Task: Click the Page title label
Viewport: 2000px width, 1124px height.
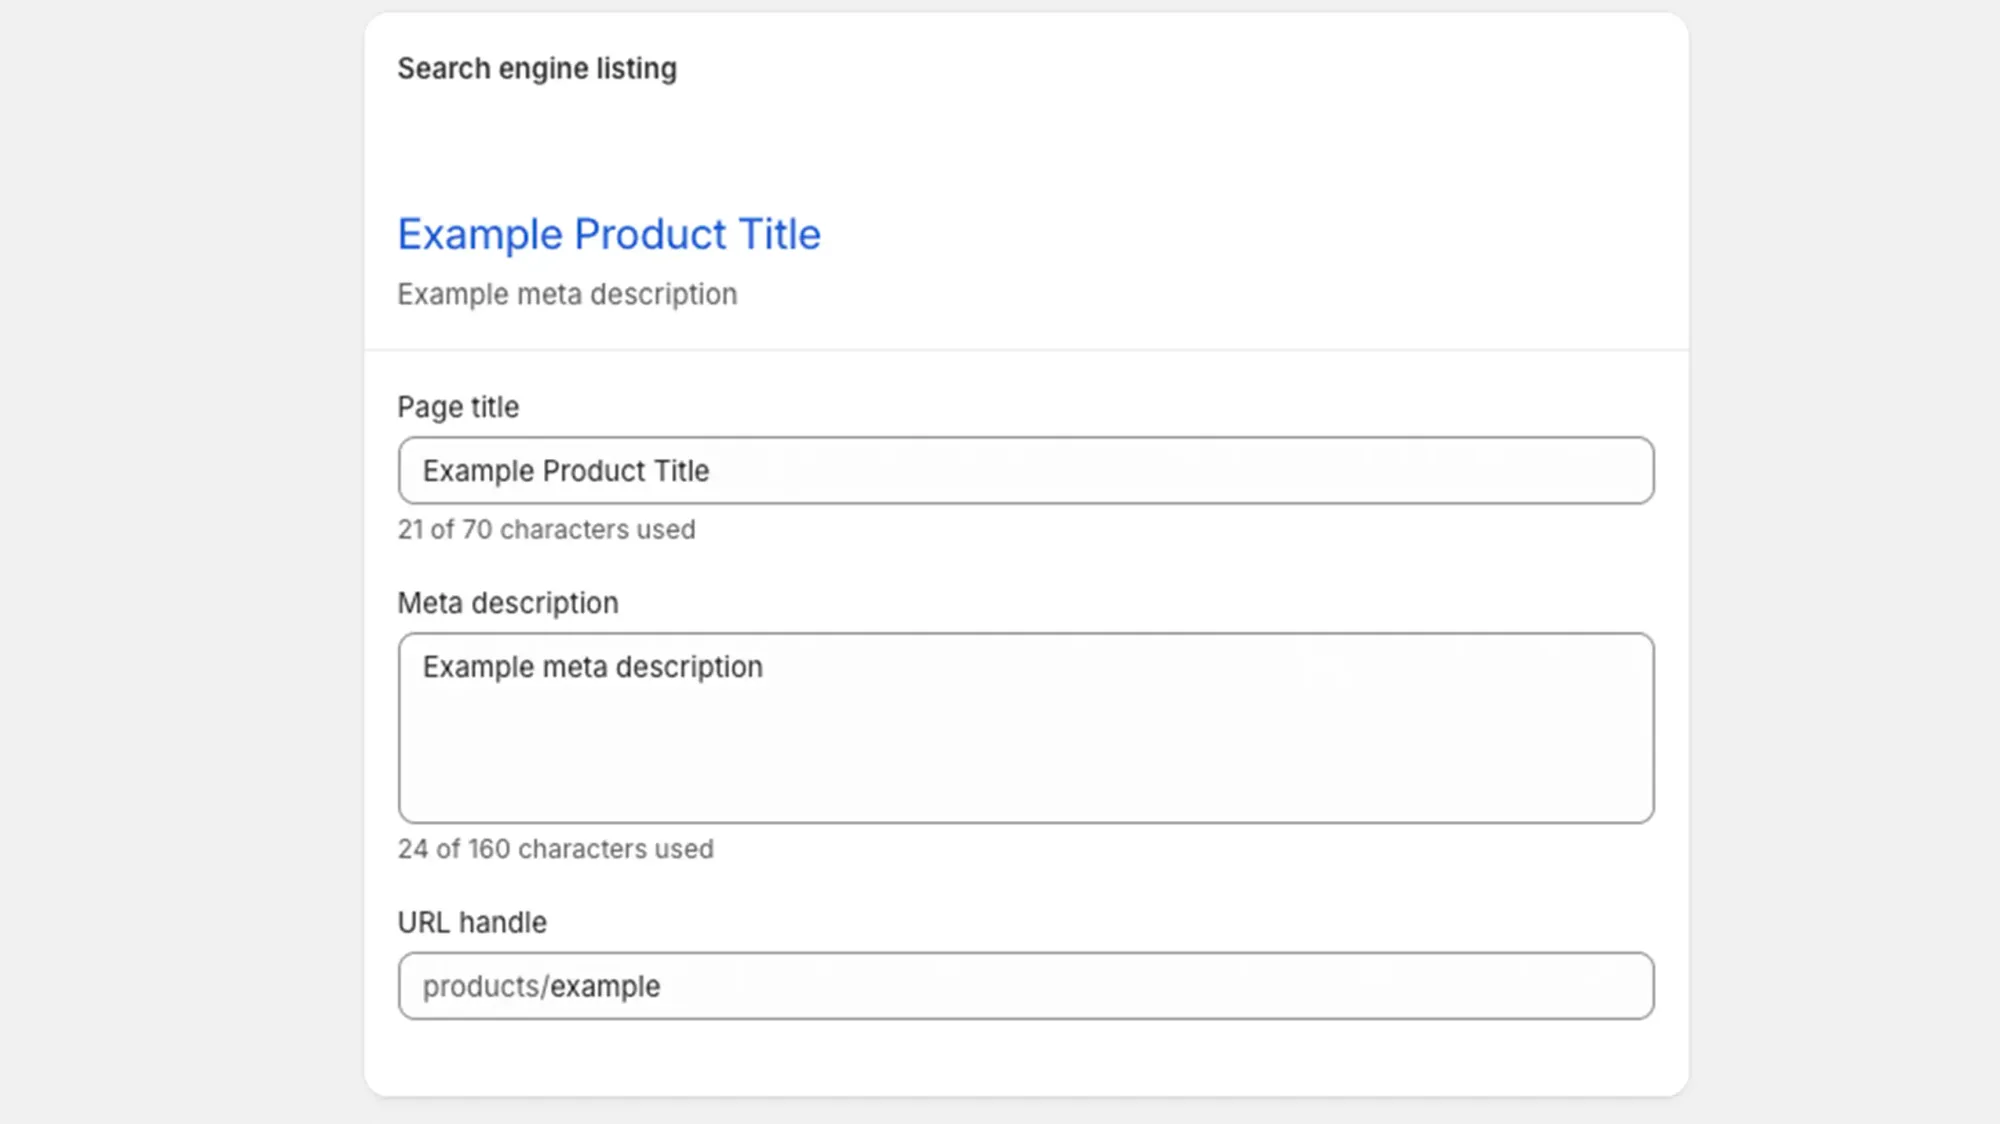Action: (x=458, y=407)
